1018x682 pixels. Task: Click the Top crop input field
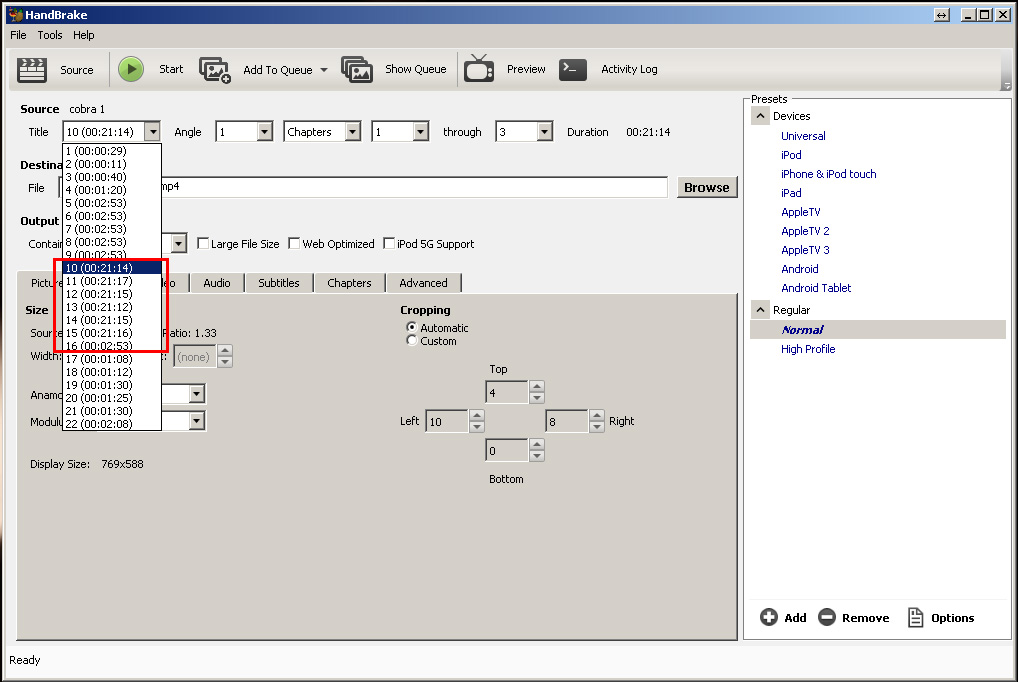[x=506, y=392]
